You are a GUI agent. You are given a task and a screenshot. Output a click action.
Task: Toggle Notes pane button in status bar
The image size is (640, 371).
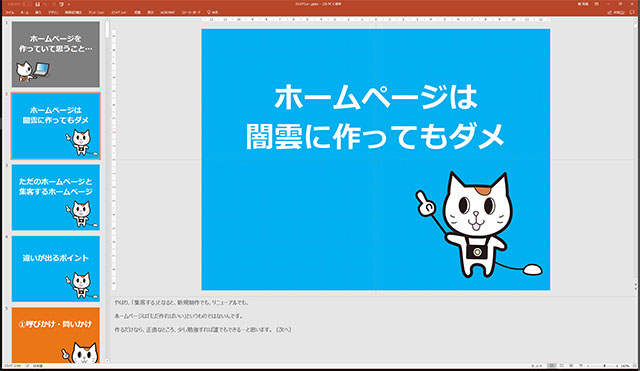[x=536, y=366]
